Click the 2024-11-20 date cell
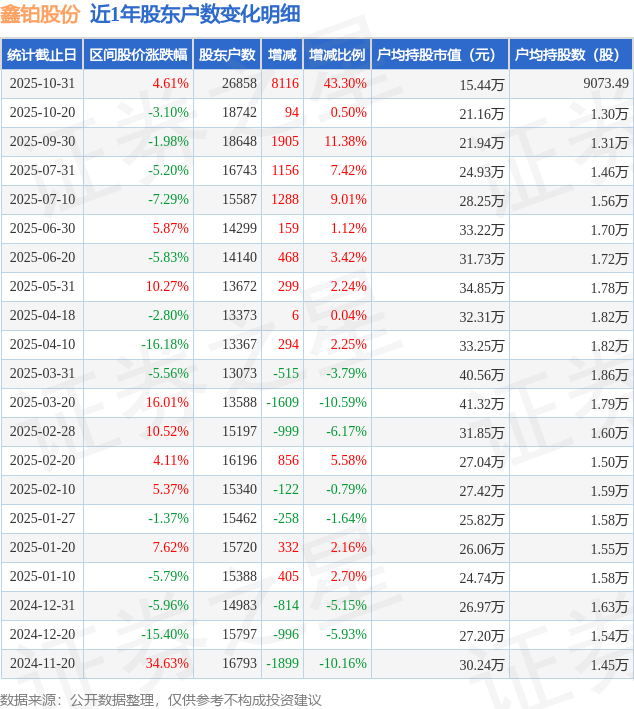Screen dimensions: 634x709 pos(42,664)
